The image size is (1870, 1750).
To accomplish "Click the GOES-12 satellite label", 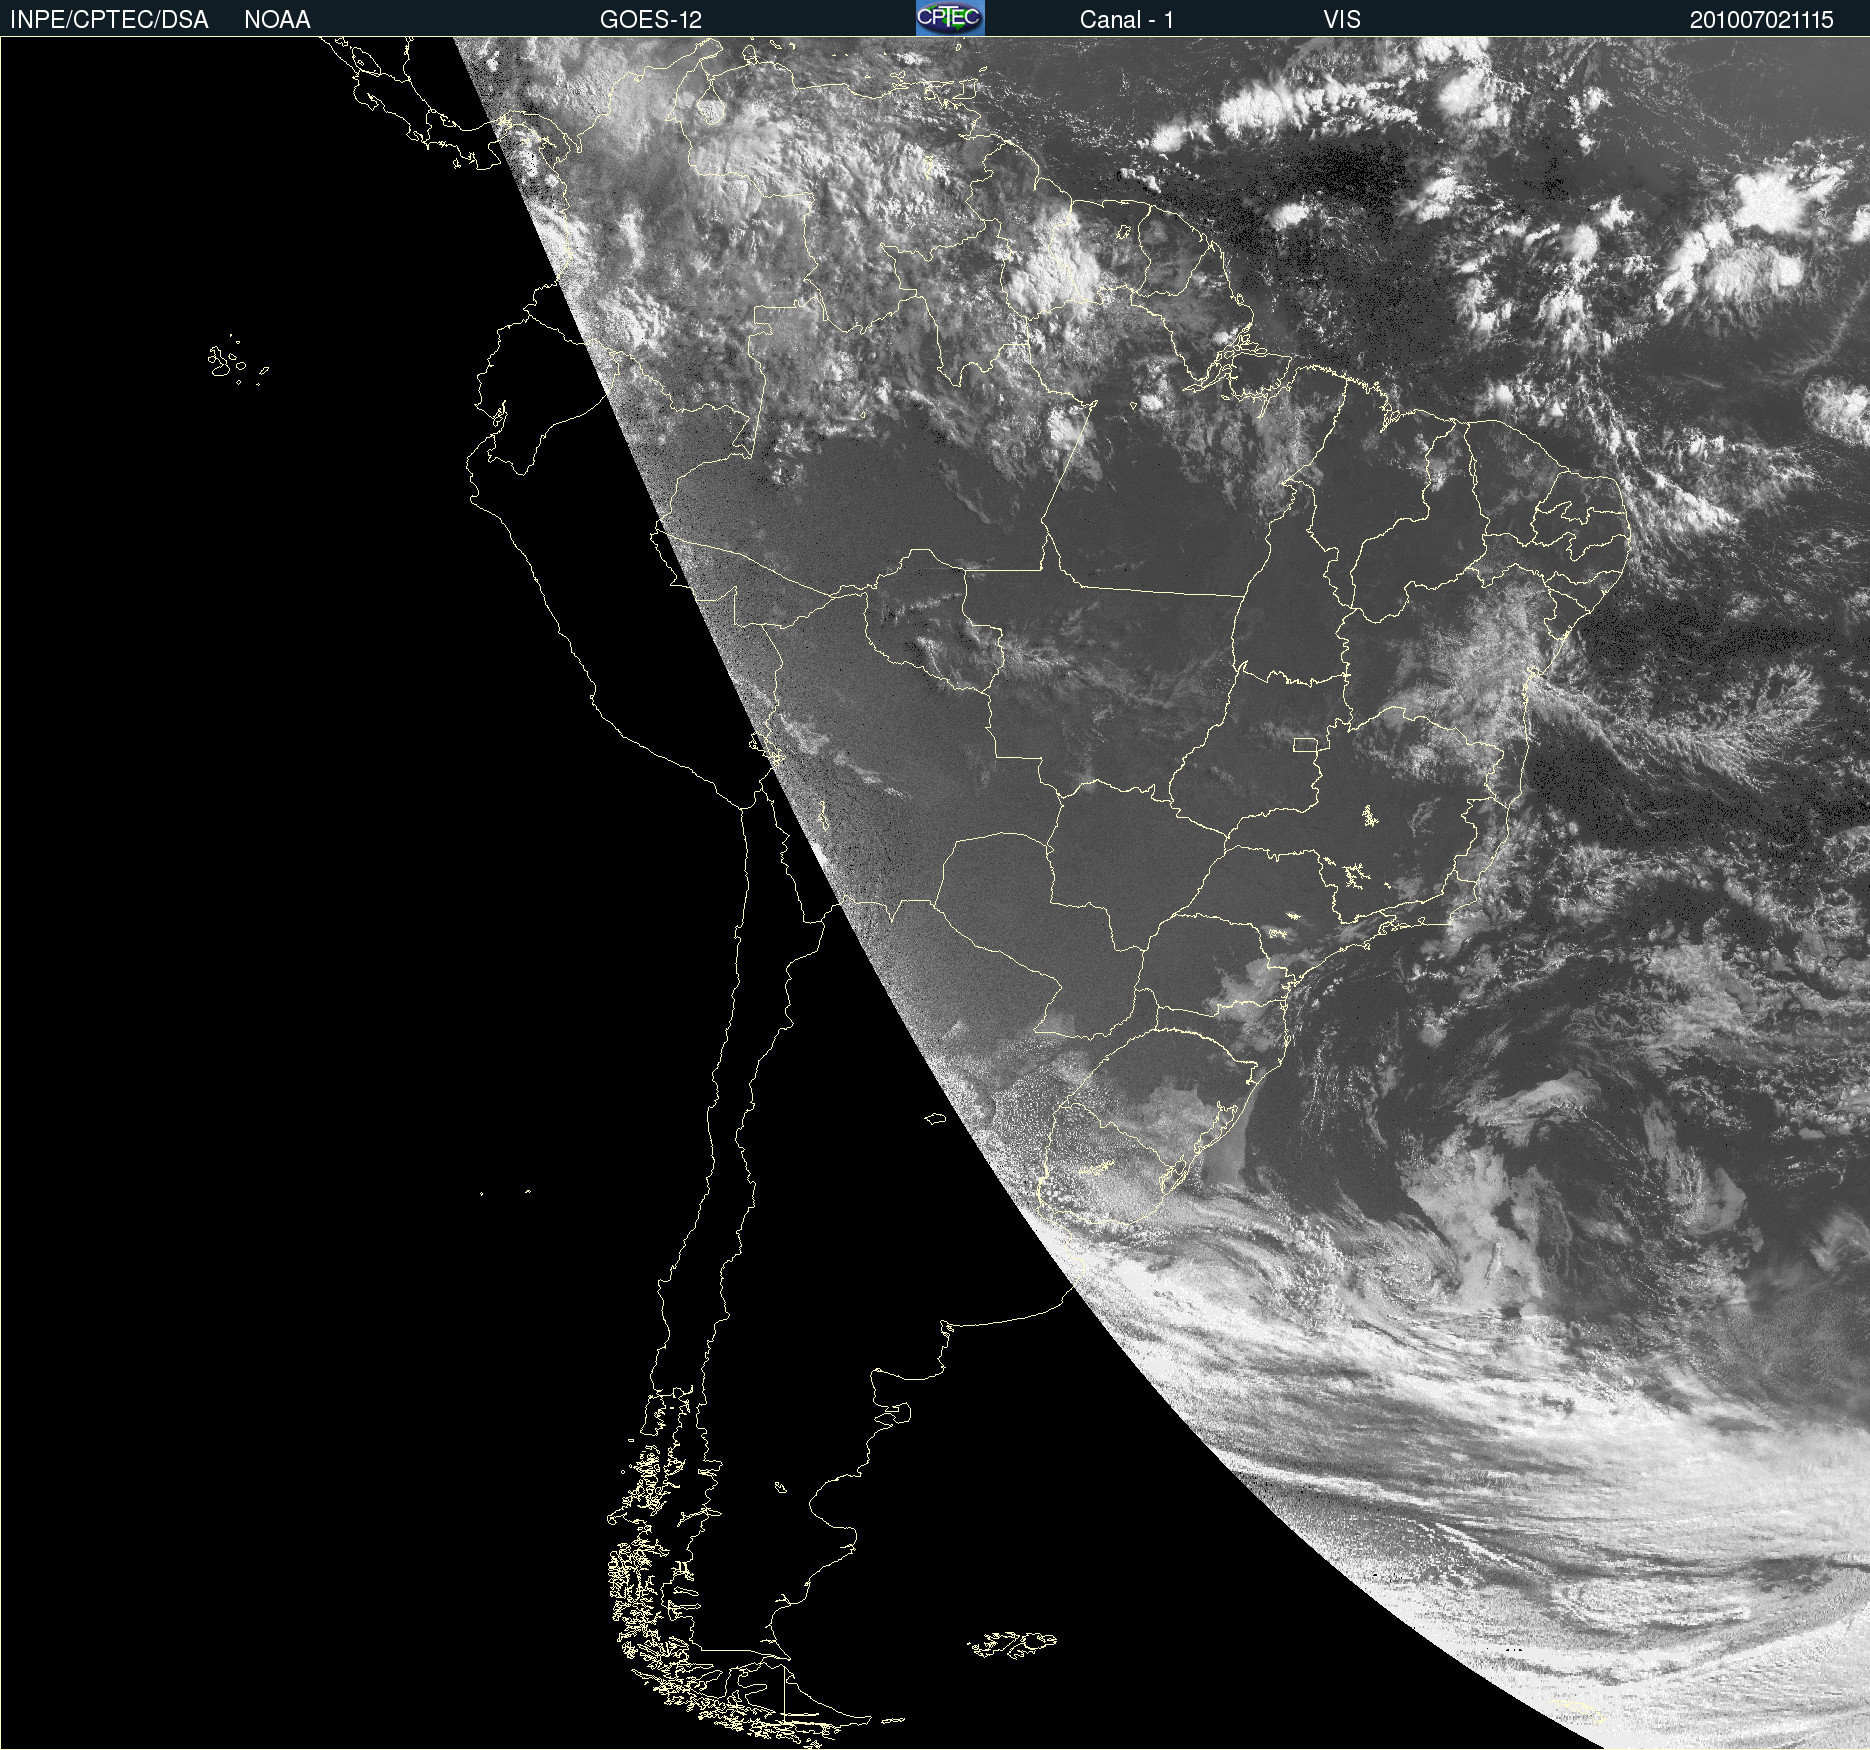I will coord(651,20).
